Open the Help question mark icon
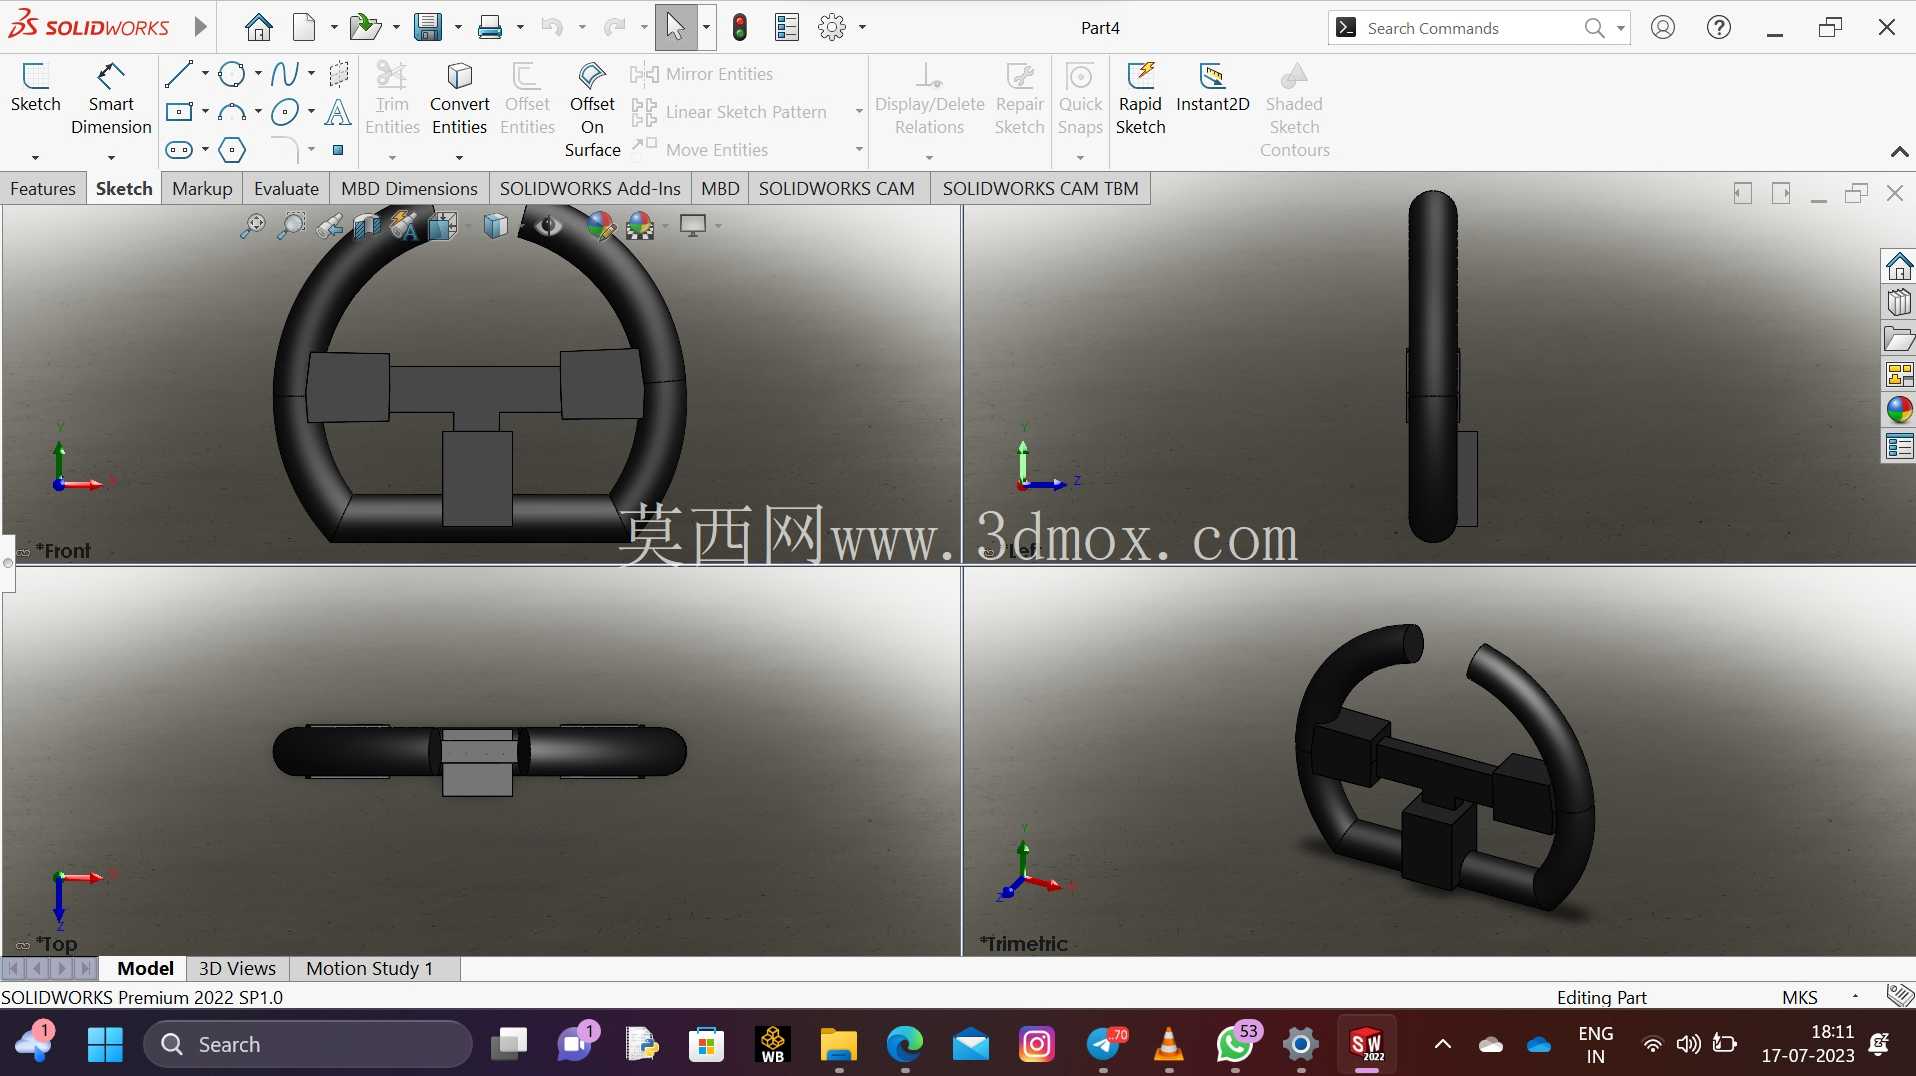1916x1076 pixels. [1719, 27]
